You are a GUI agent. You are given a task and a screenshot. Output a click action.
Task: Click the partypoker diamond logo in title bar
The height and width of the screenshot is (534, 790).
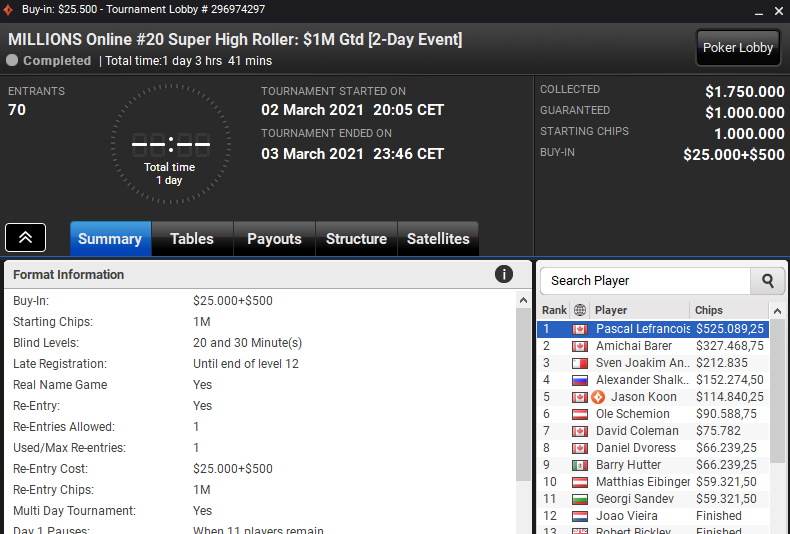tap(8, 10)
